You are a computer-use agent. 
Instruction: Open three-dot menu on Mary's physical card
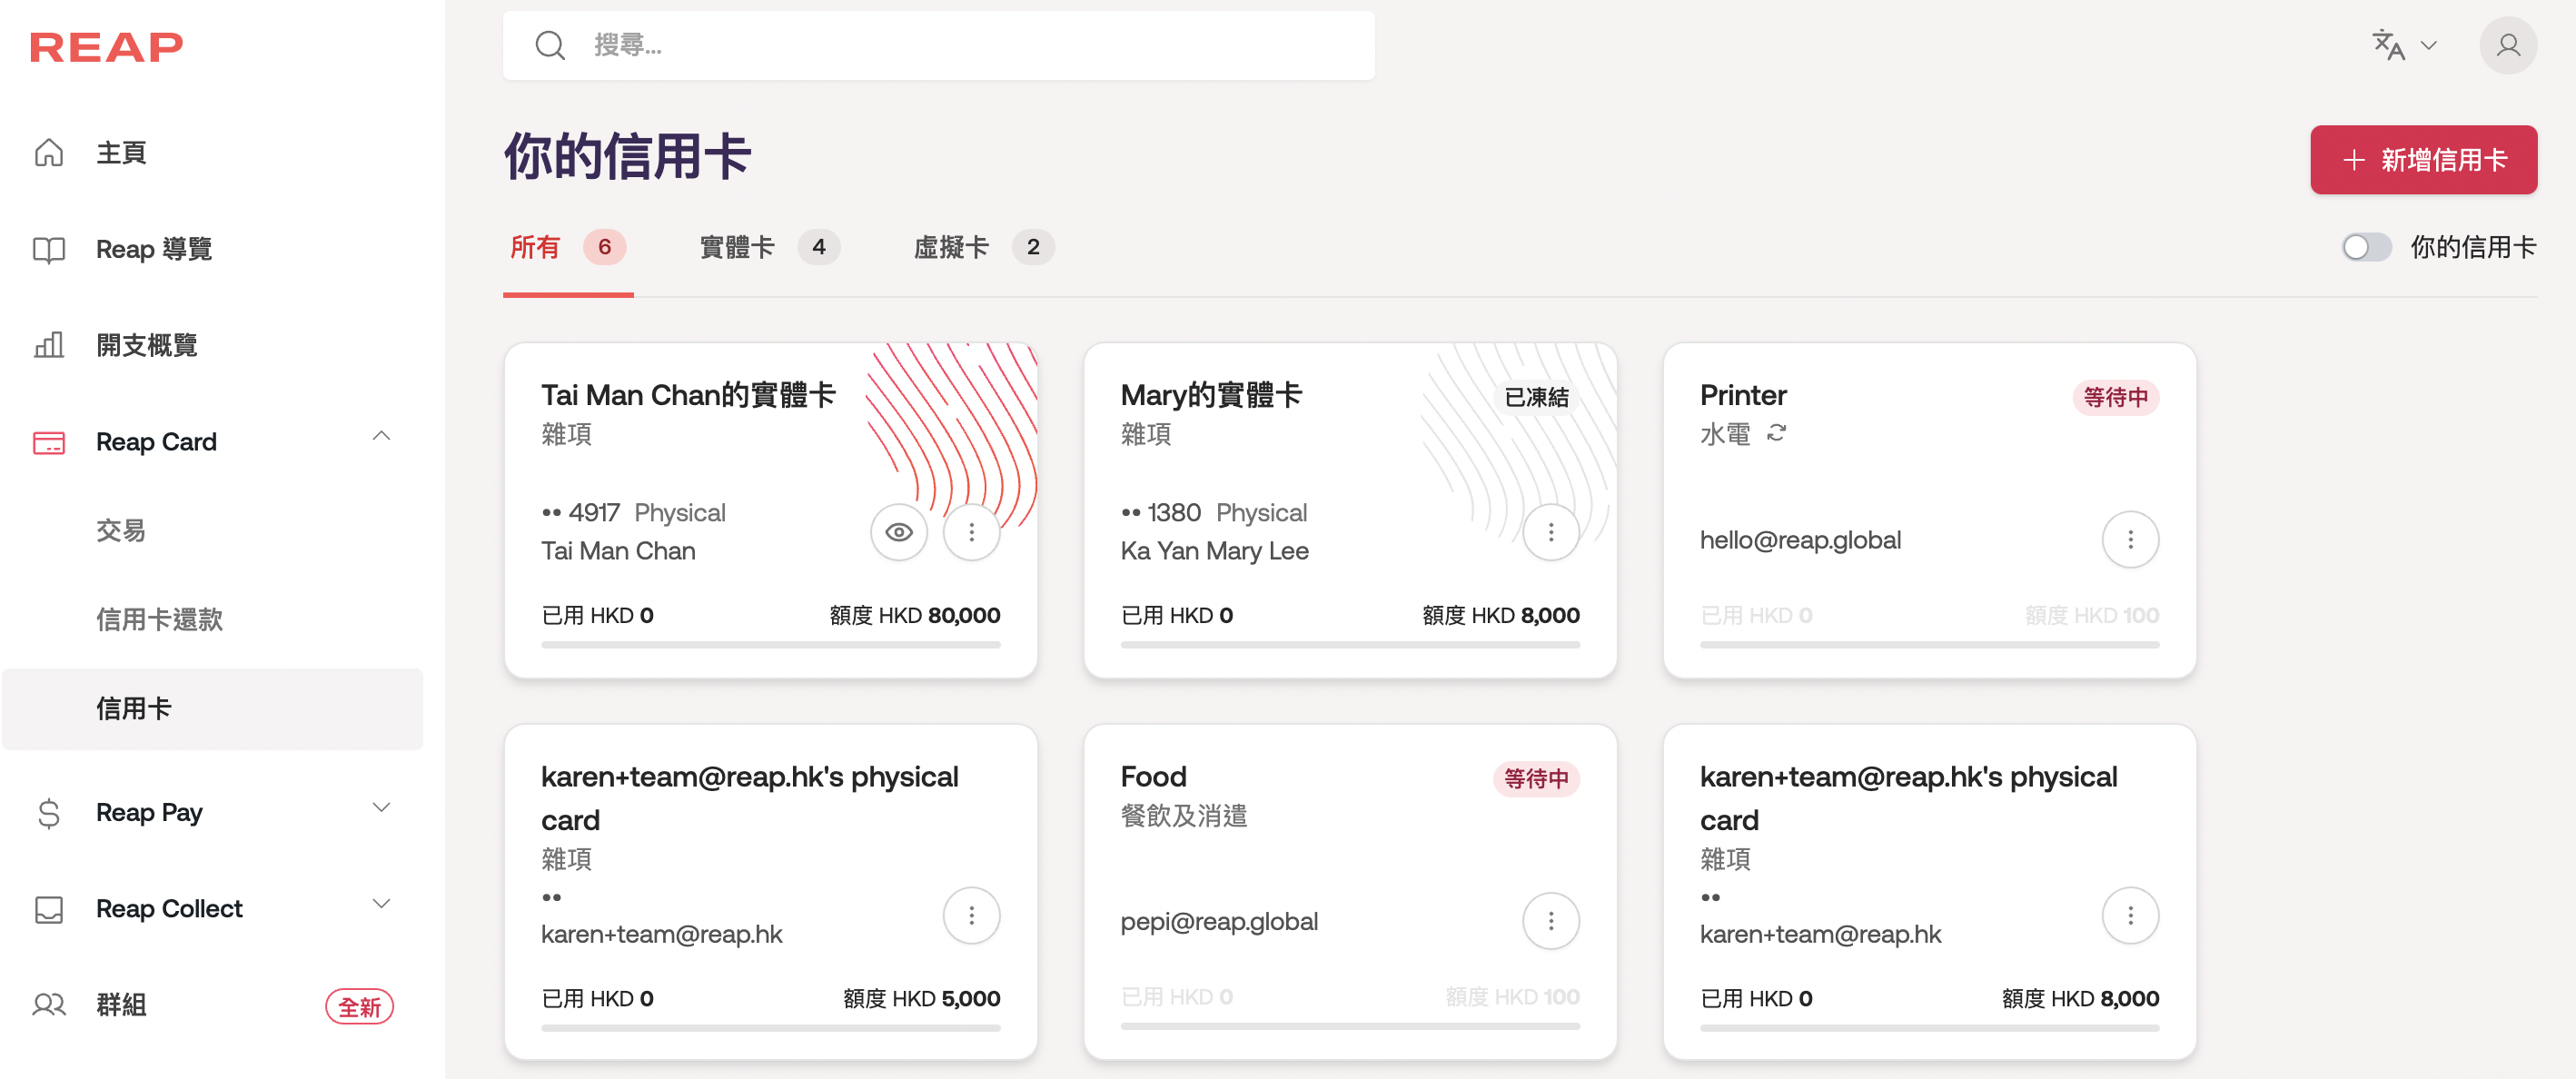(x=1550, y=532)
